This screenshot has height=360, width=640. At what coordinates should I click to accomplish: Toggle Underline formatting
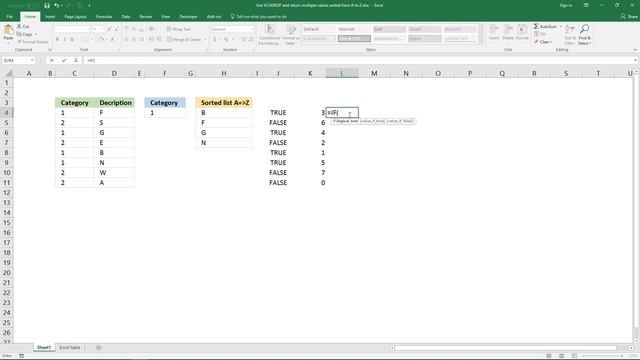[x=72, y=40]
